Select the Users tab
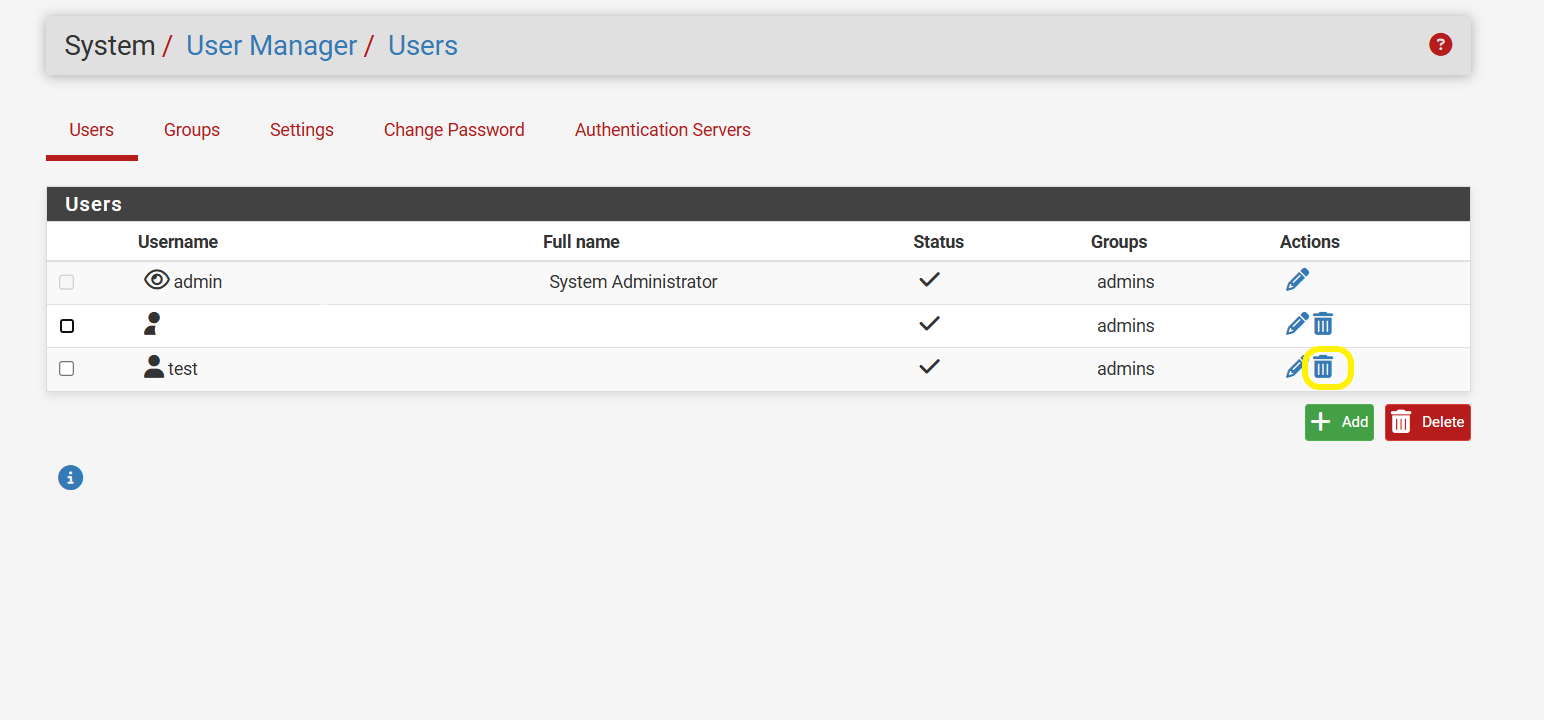 tap(91, 130)
